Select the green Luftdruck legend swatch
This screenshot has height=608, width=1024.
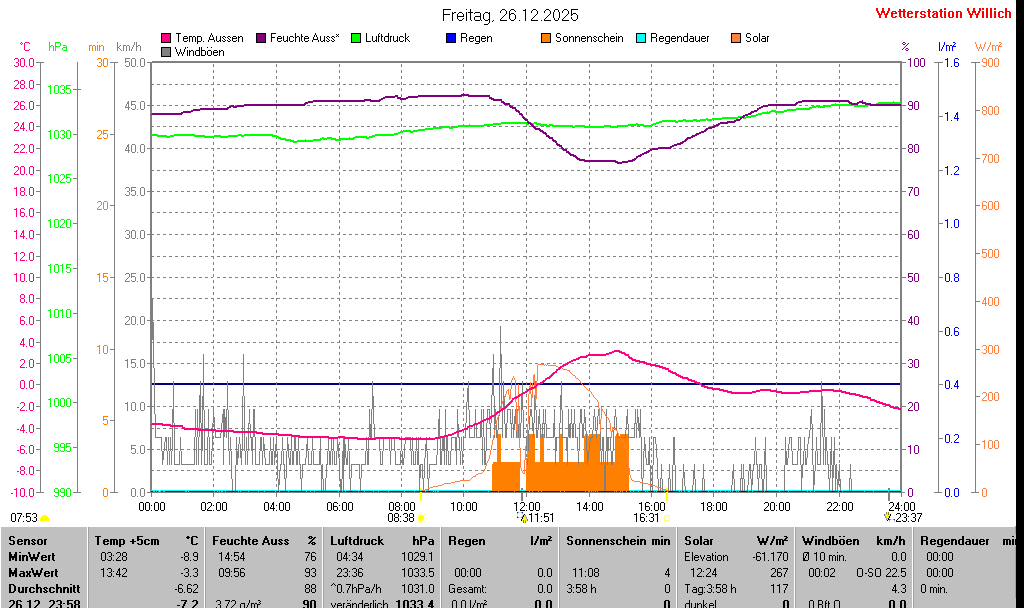coord(356,38)
